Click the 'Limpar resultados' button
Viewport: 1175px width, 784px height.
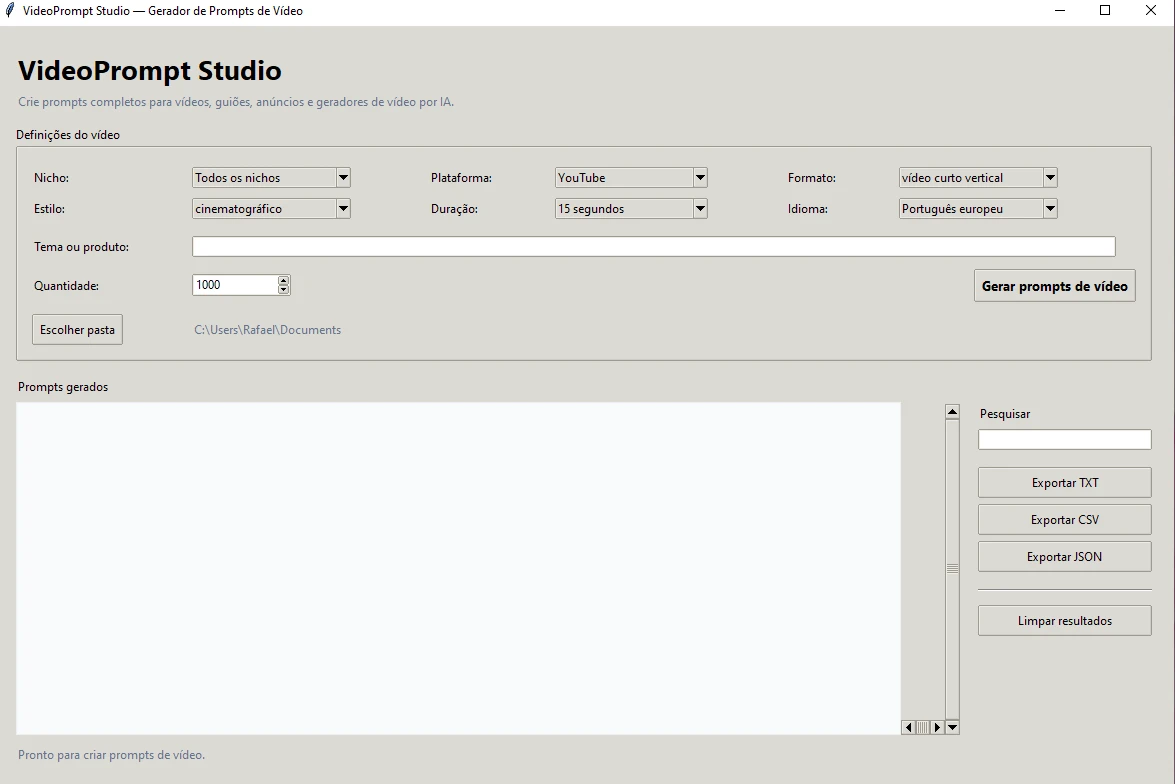point(1064,621)
